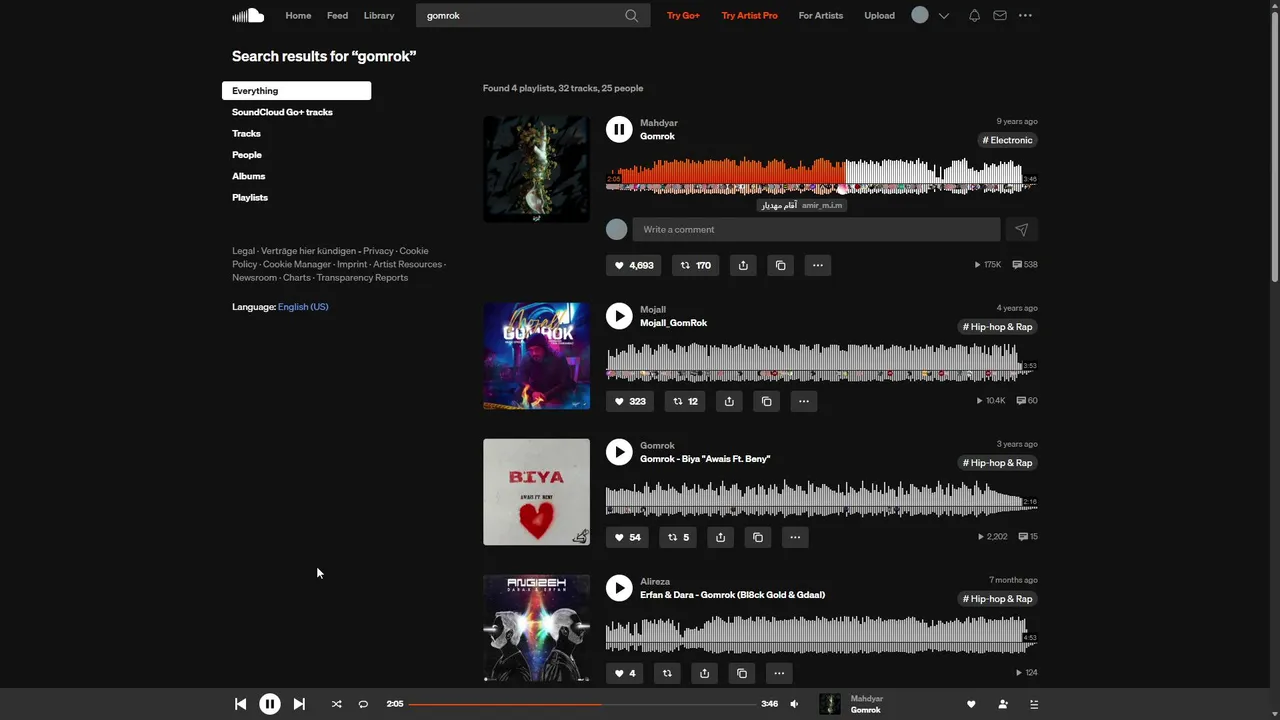Open the SoundCloud logo home link
1280x720 pixels.
pos(248,15)
